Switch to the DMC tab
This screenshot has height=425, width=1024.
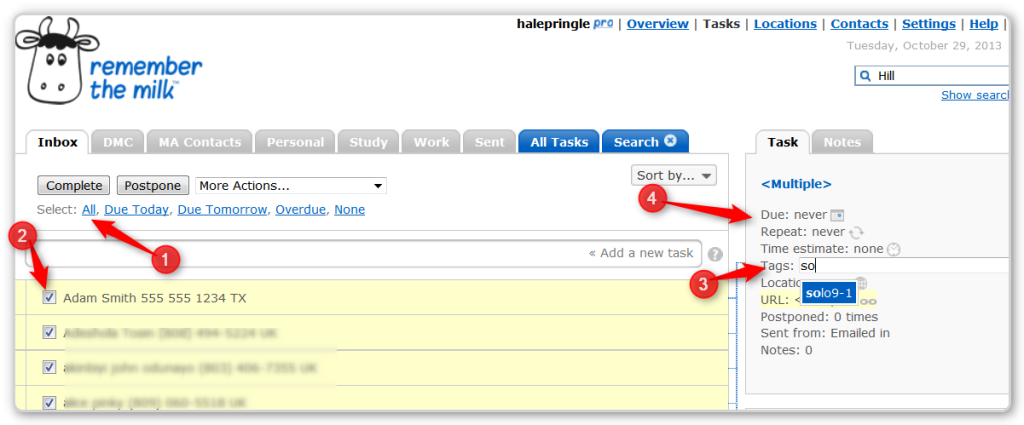click(x=118, y=142)
